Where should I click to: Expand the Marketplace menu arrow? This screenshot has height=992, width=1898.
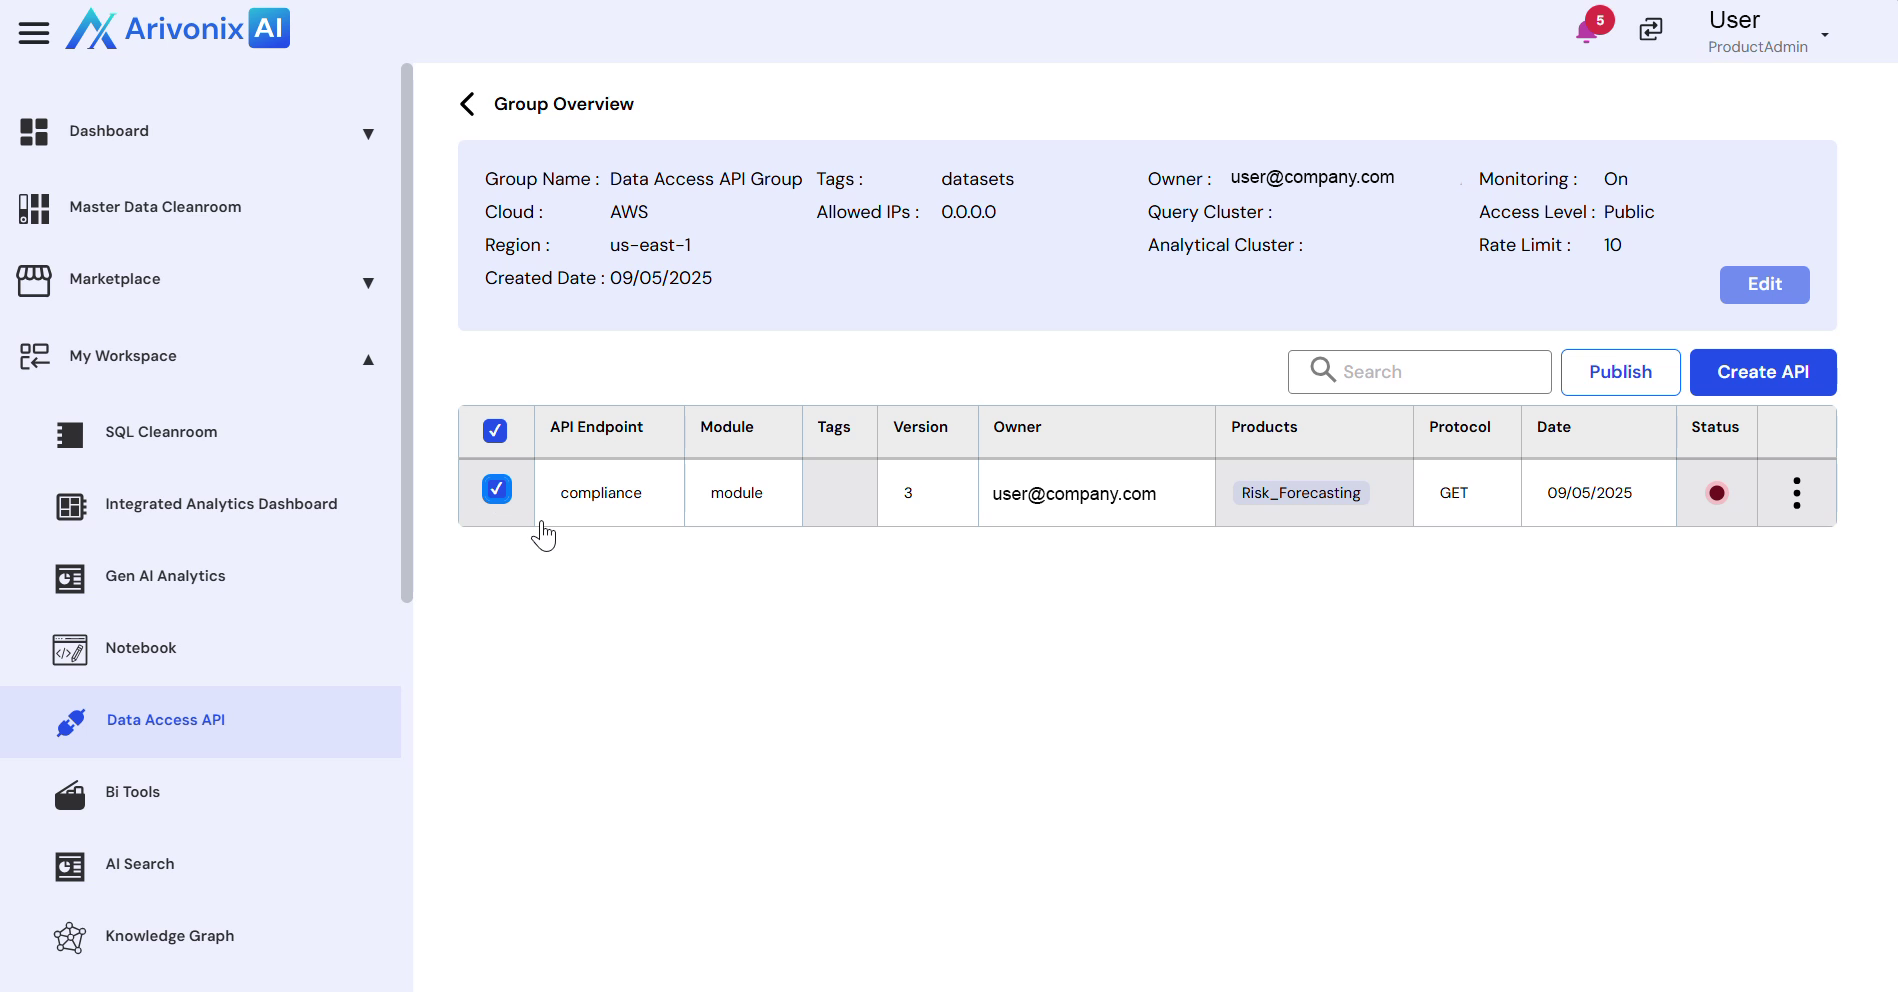(x=368, y=282)
